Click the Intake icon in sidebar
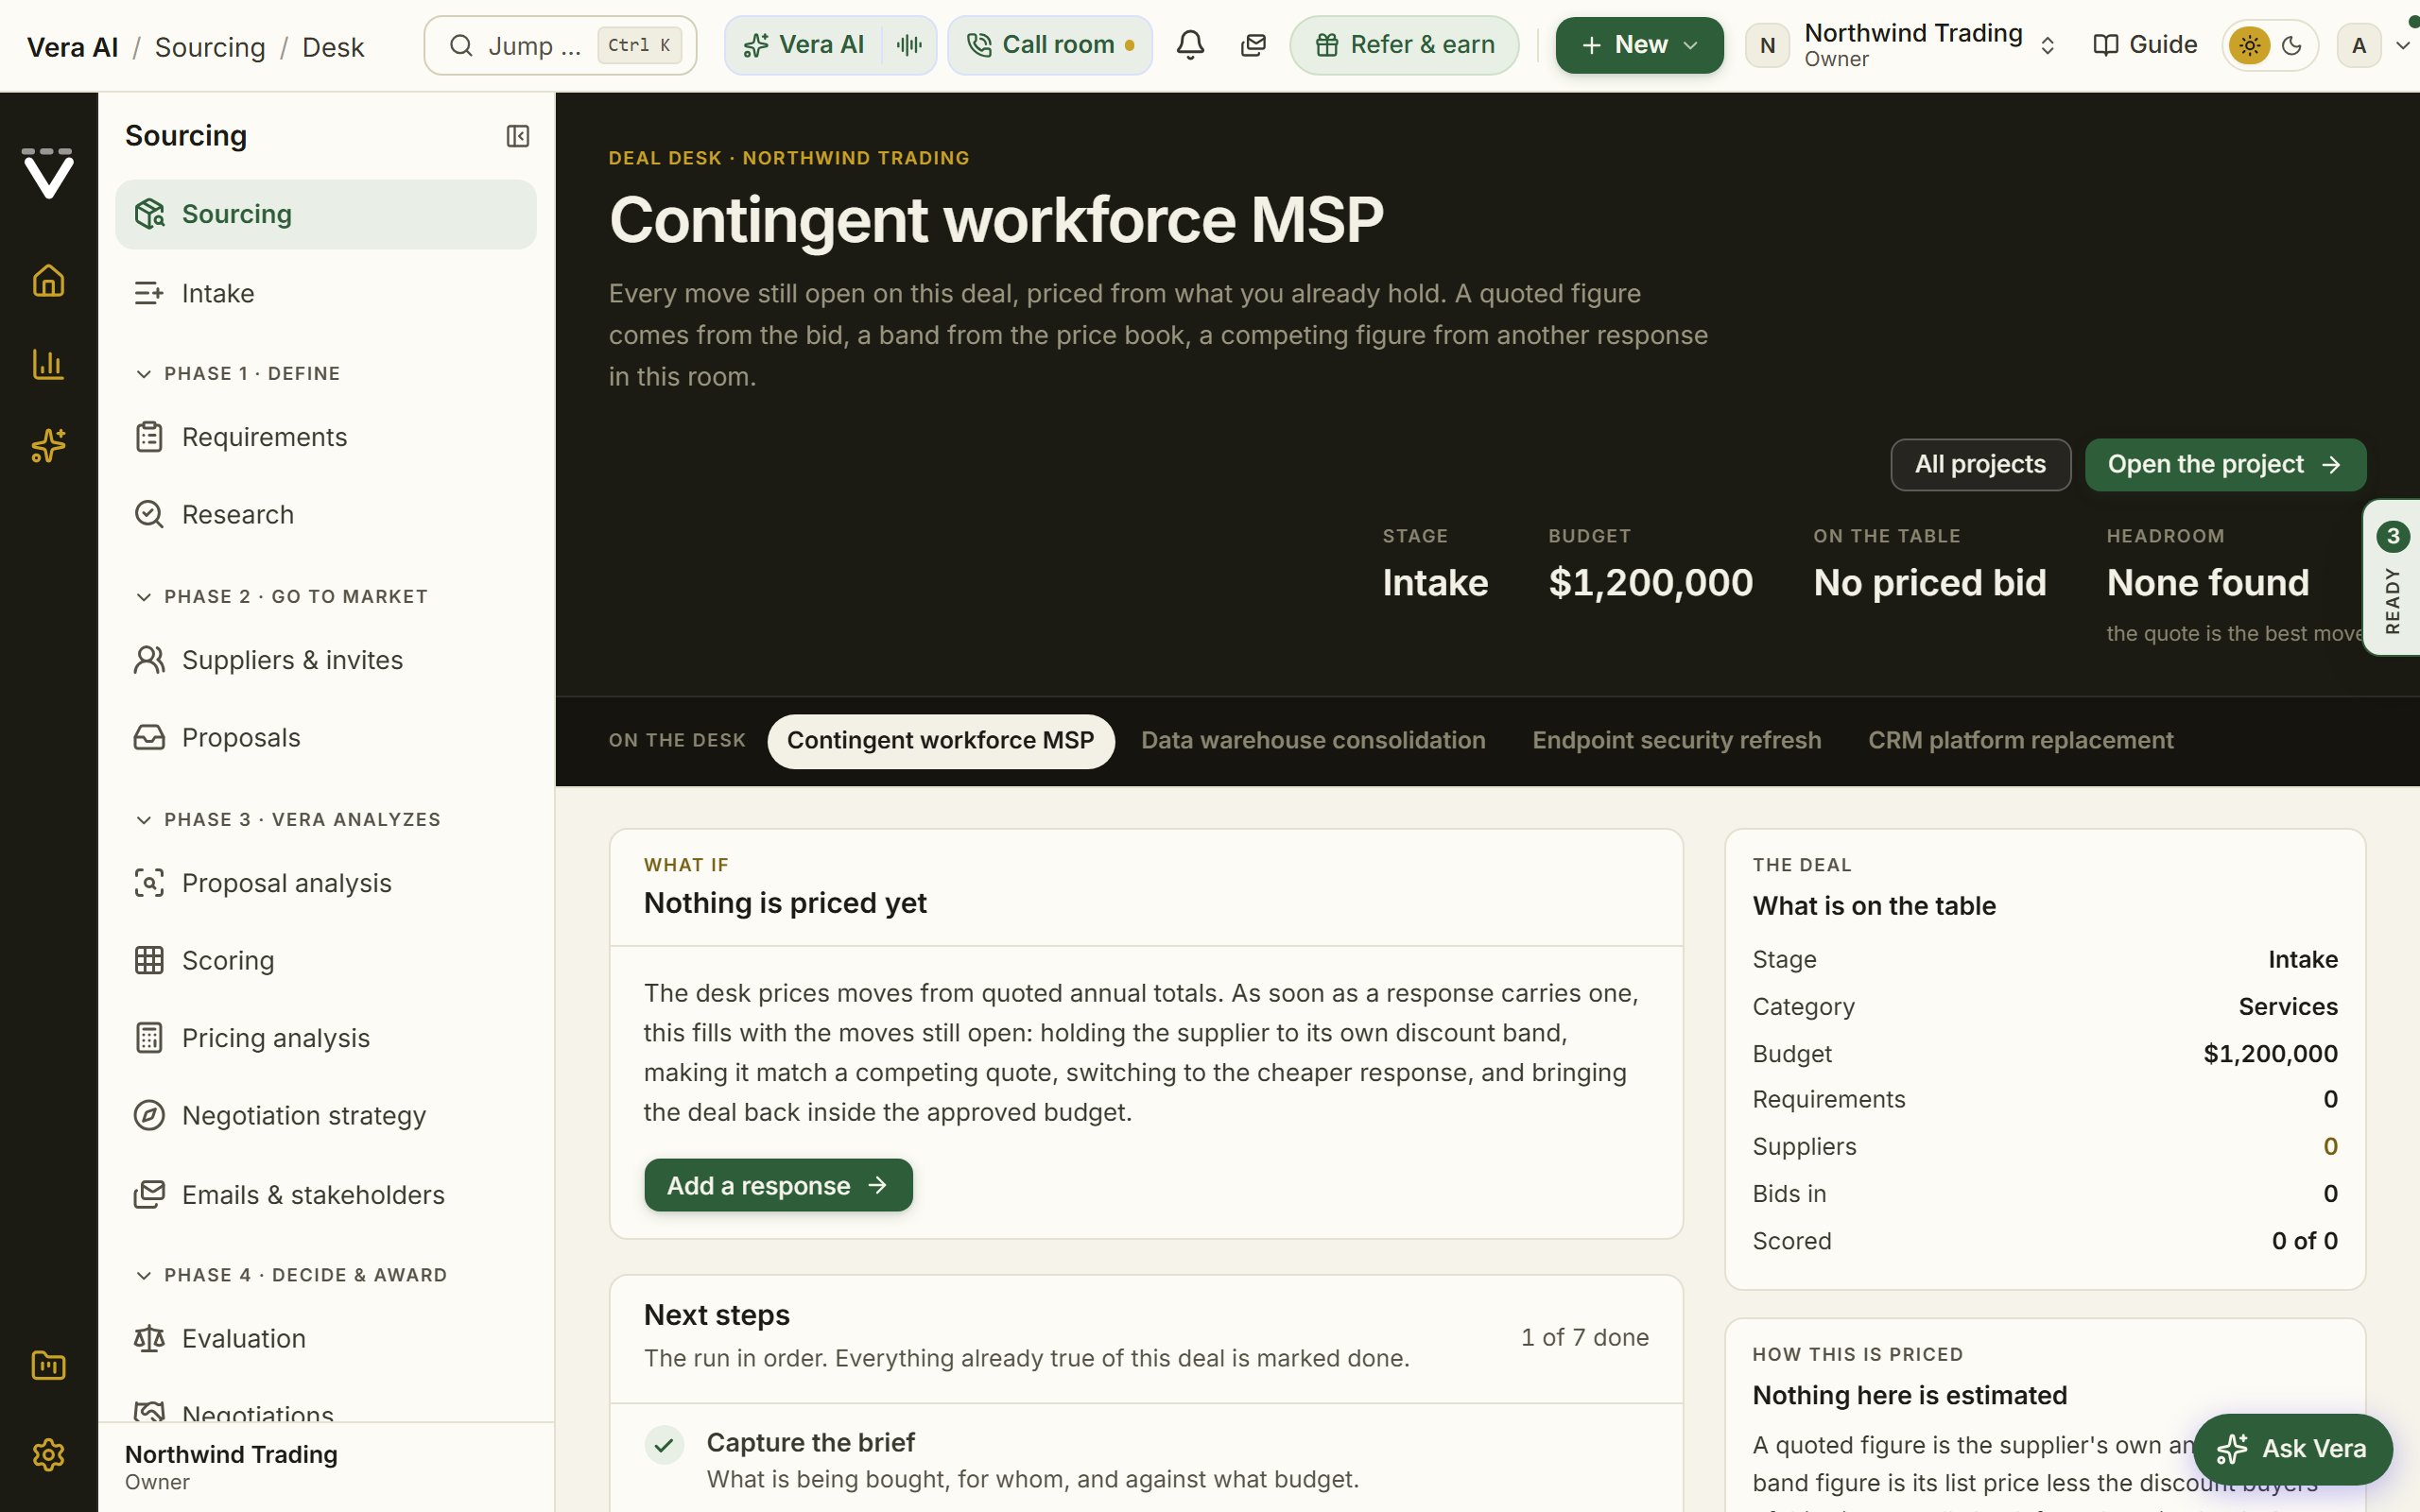This screenshot has width=2420, height=1512. point(149,293)
